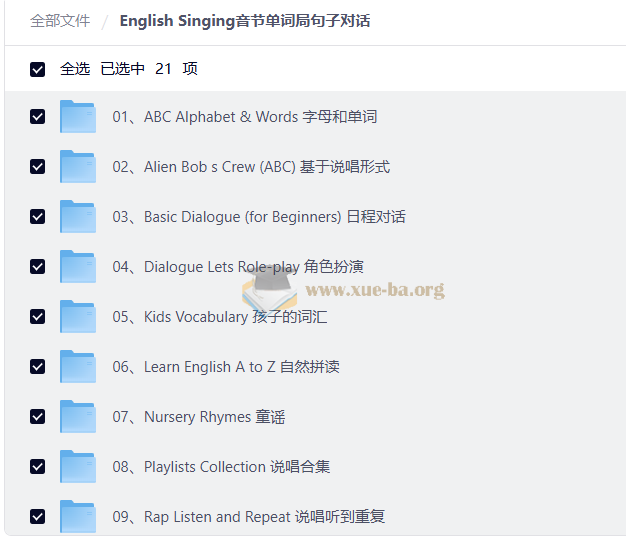
Task: Open folder icon for 02 Alien Bob s Crew
Action: point(78,166)
